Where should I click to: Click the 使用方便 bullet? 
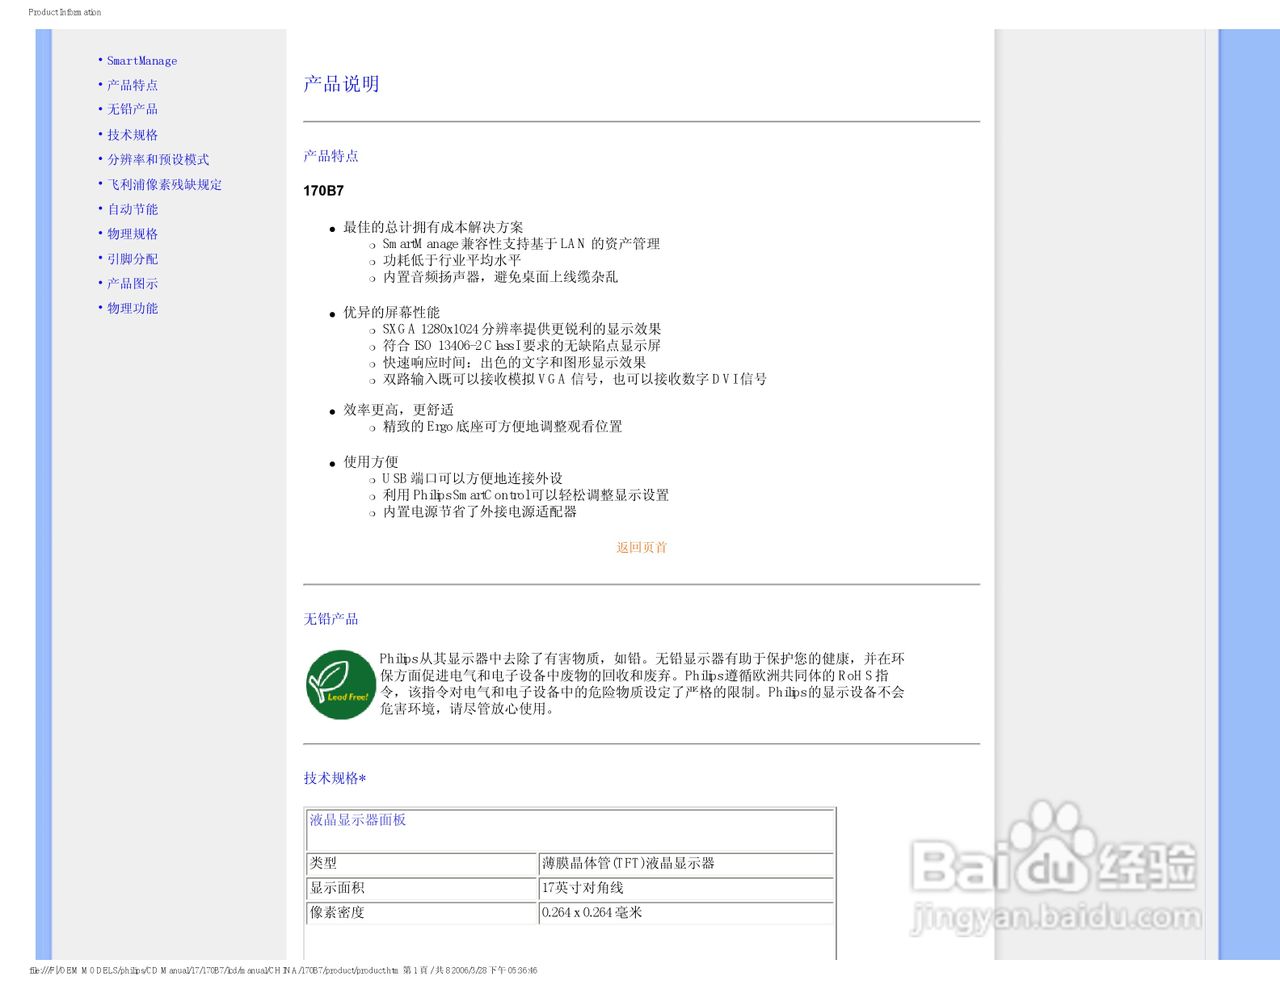[370, 462]
